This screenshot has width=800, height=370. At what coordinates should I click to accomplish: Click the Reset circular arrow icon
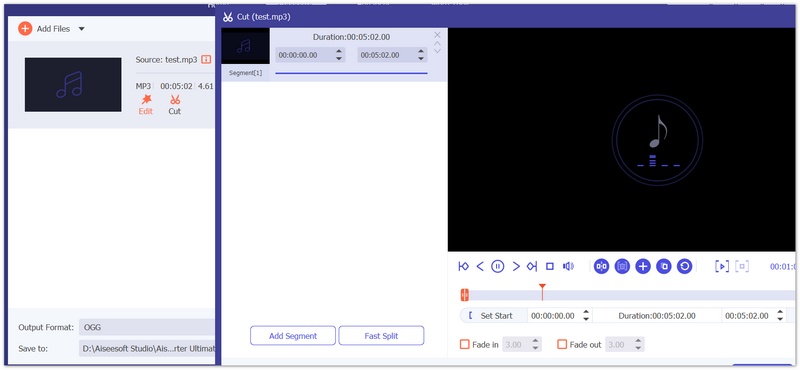coord(684,266)
